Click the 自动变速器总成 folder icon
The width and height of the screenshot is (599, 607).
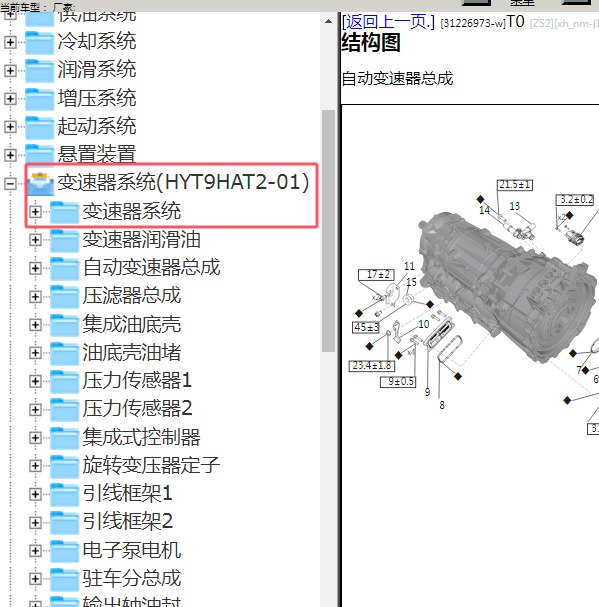point(64,268)
